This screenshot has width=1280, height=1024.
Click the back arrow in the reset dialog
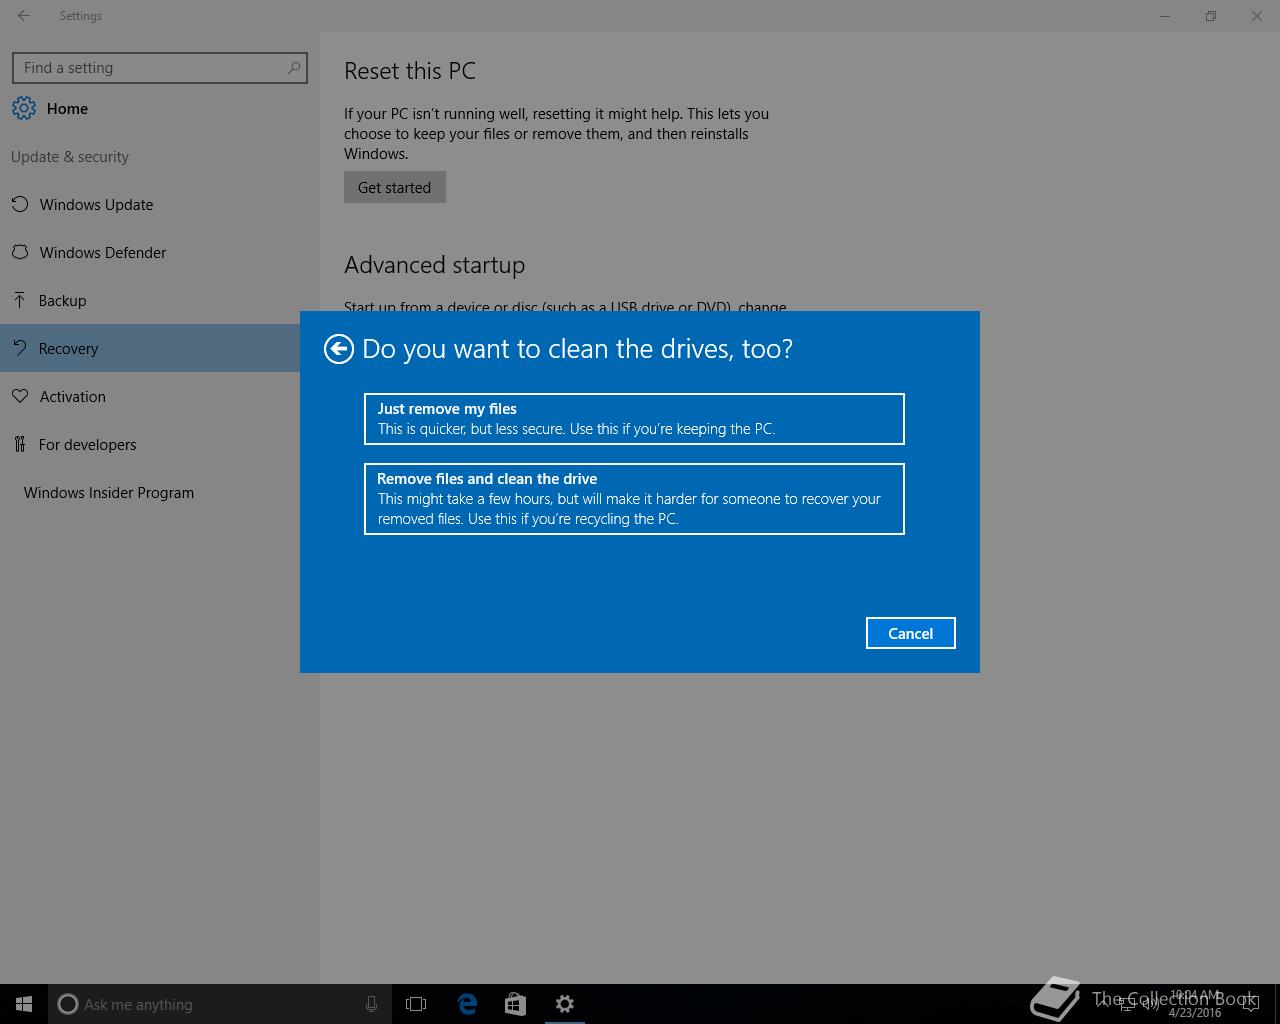pyautogui.click(x=339, y=348)
